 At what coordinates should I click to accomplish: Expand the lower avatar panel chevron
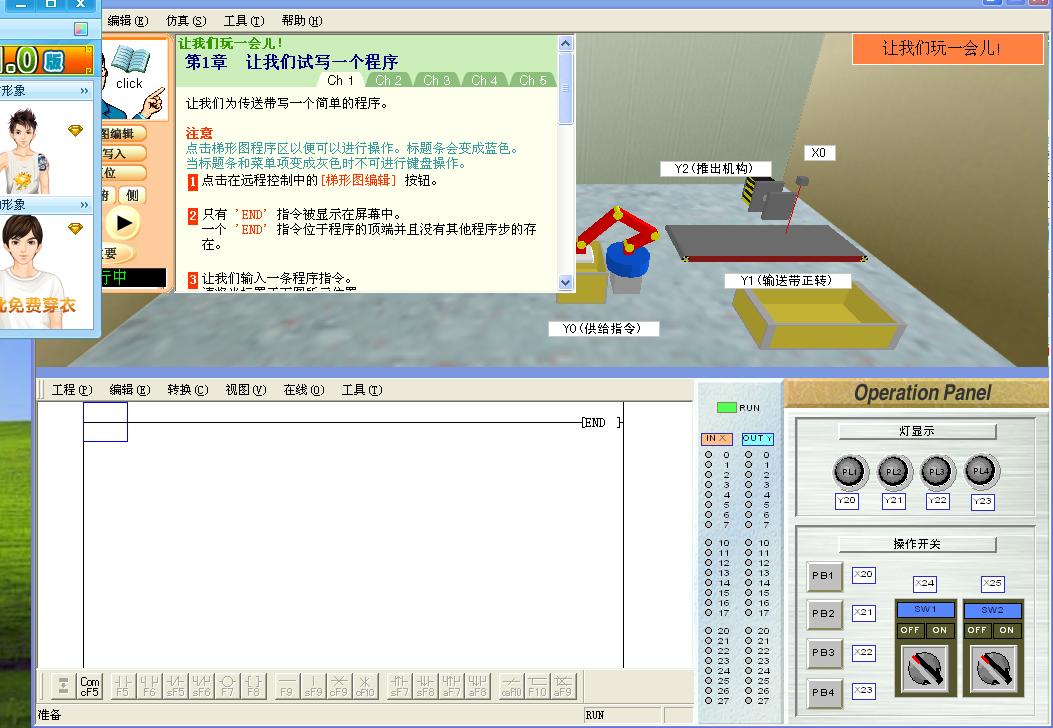85,205
